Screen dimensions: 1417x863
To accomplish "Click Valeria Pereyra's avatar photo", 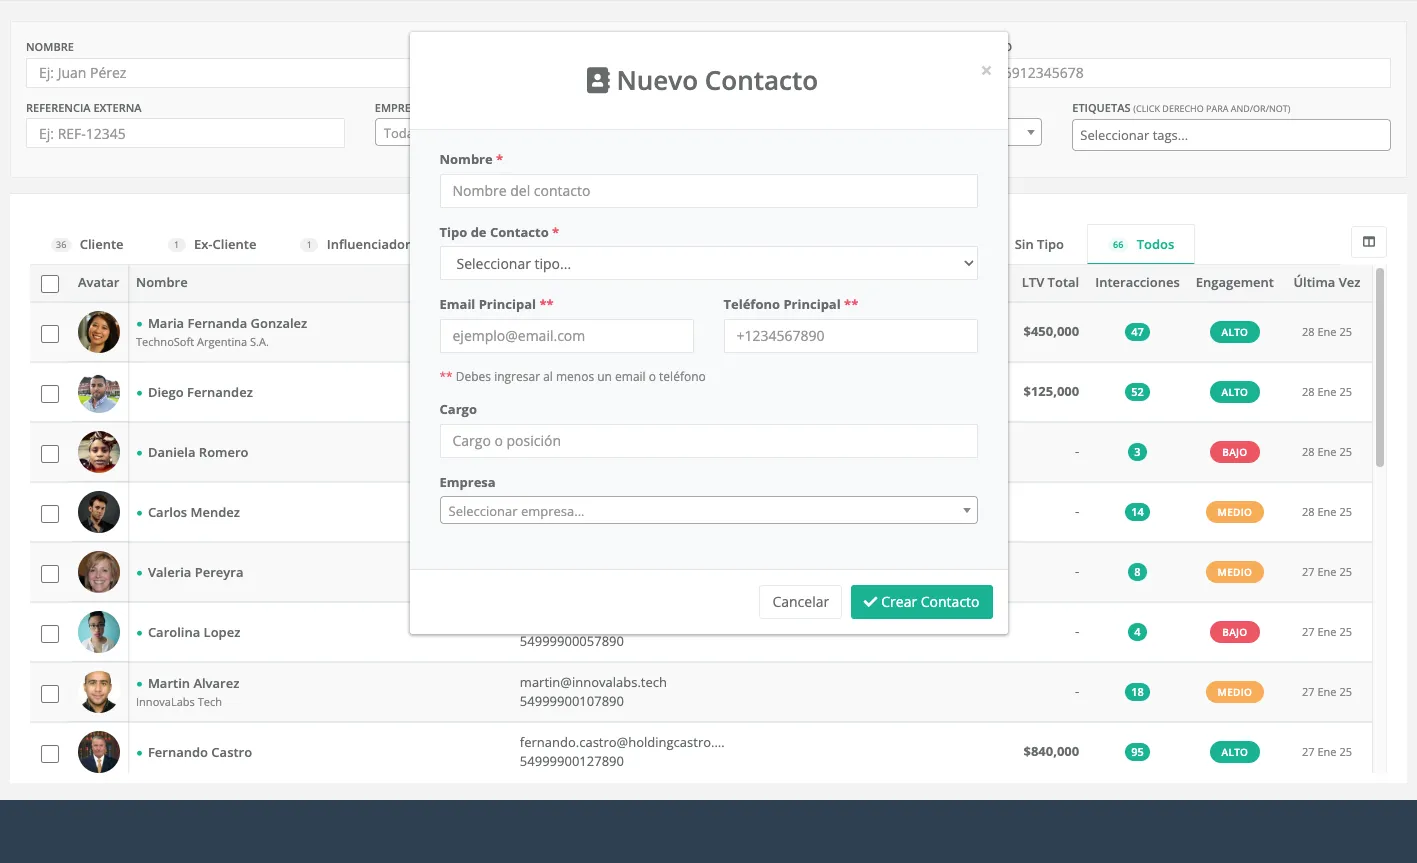I will click(99, 572).
